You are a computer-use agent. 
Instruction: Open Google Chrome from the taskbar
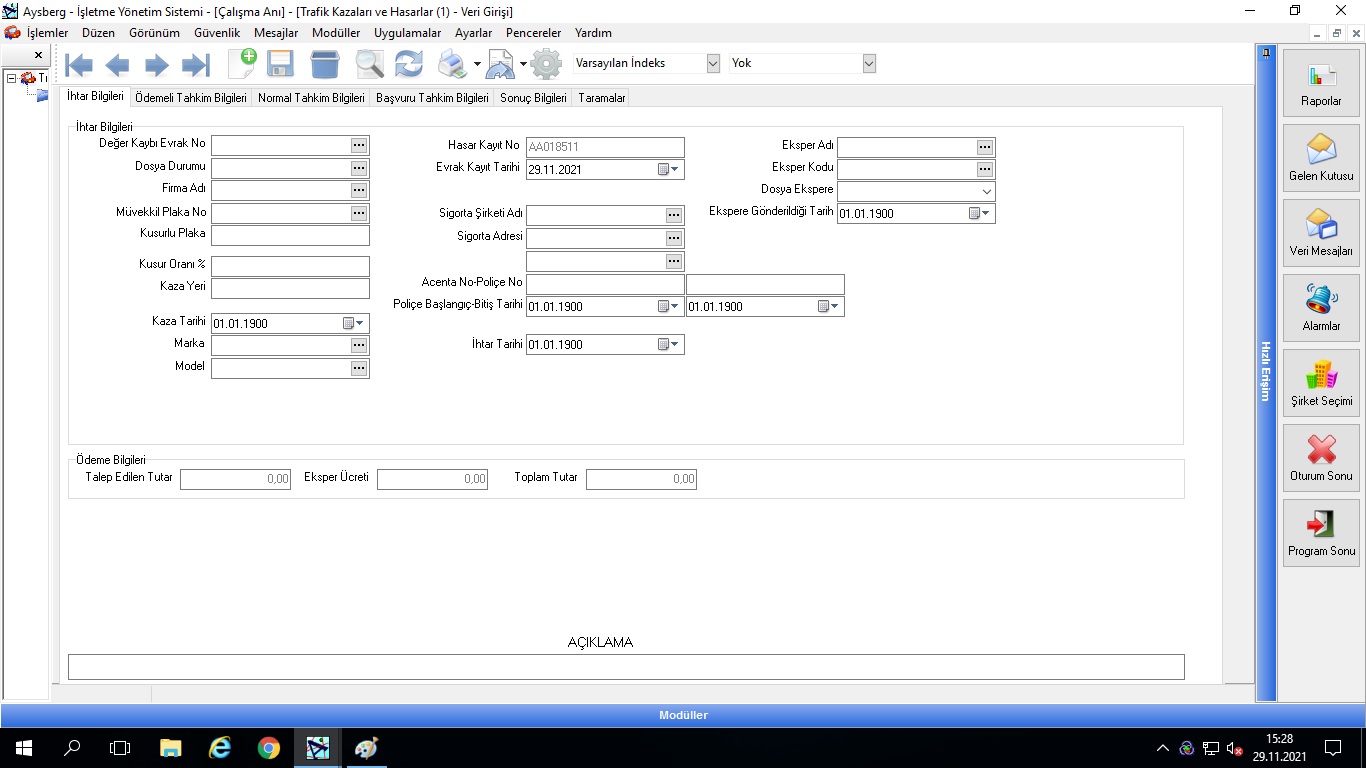(268, 748)
